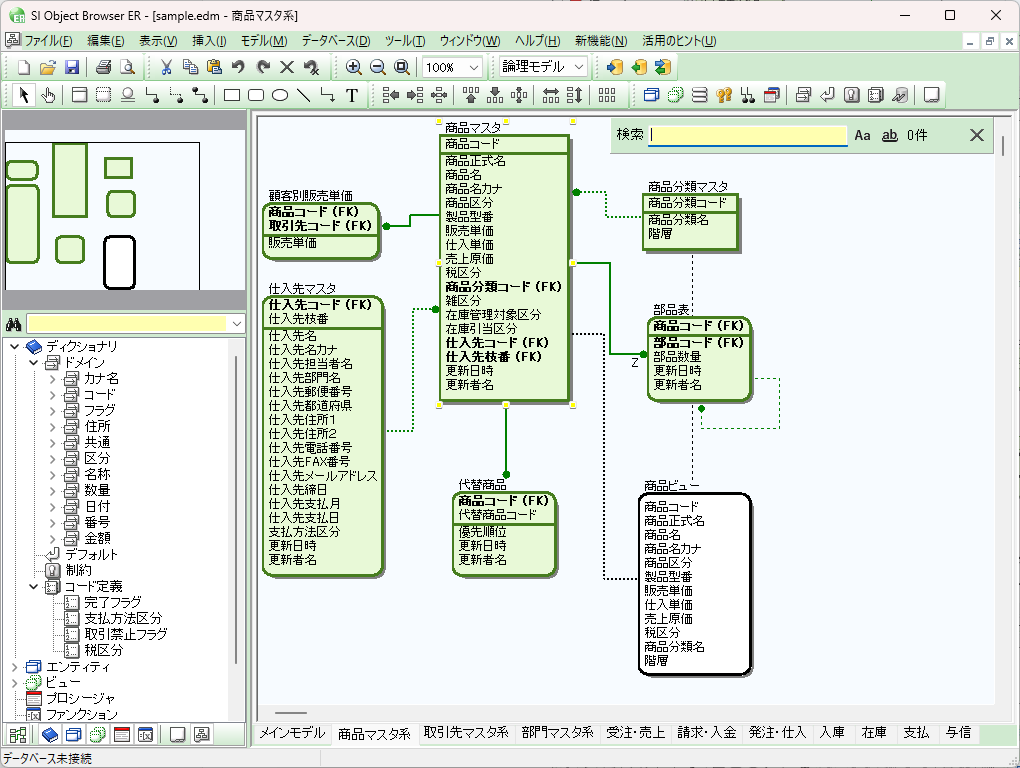
Task: Expand the エンティティ tree node
Action: (x=15, y=667)
